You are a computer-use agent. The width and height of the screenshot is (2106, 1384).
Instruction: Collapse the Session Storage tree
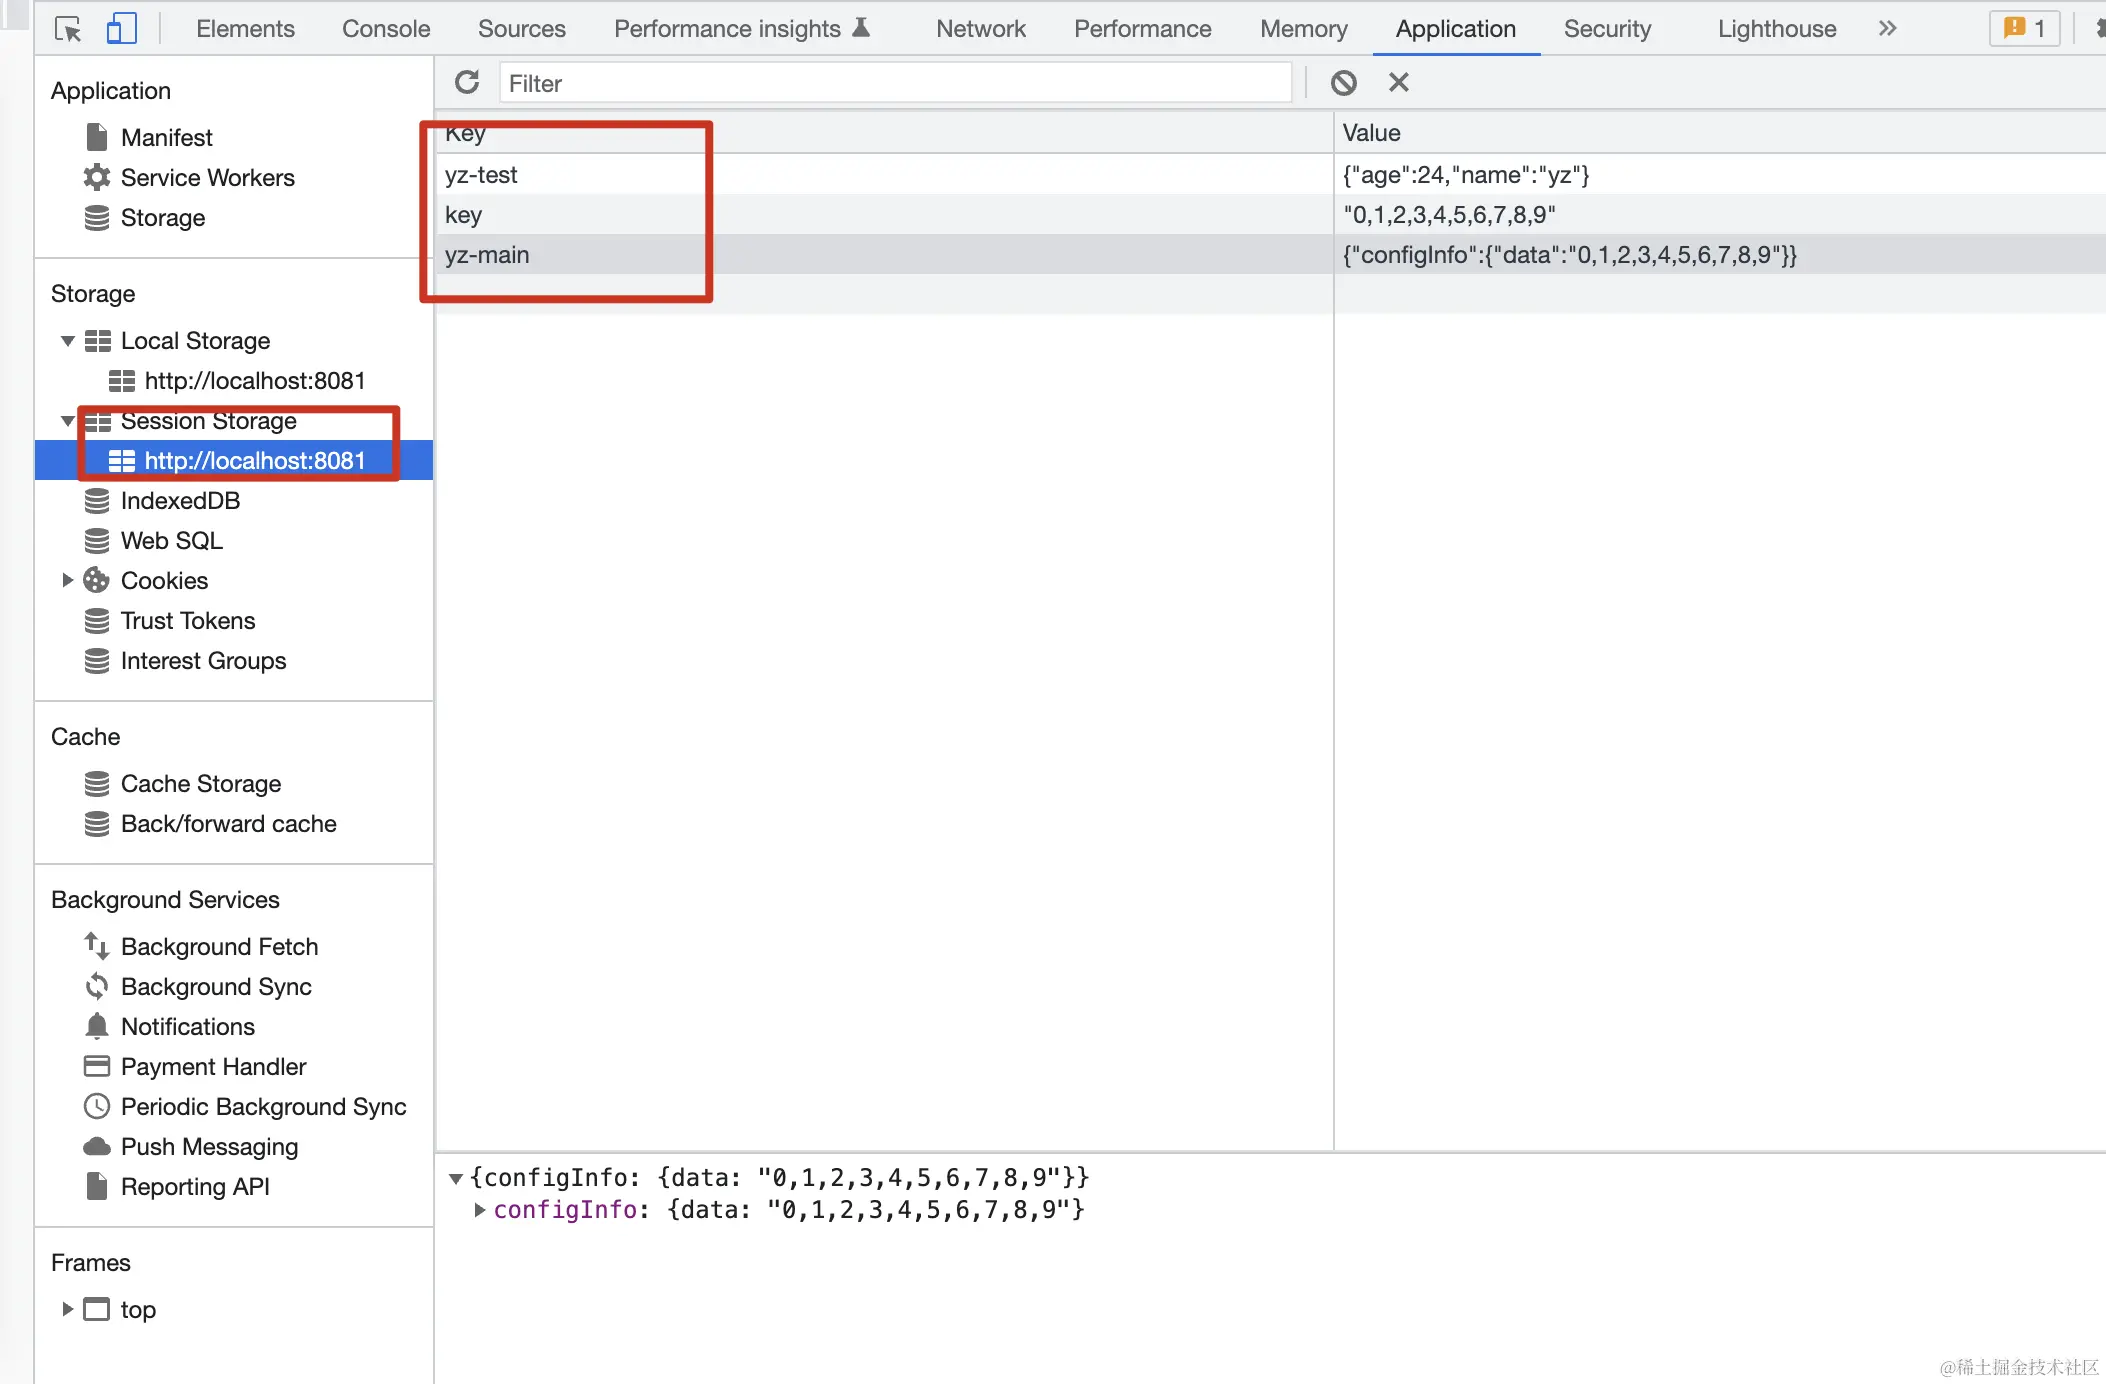(x=68, y=421)
